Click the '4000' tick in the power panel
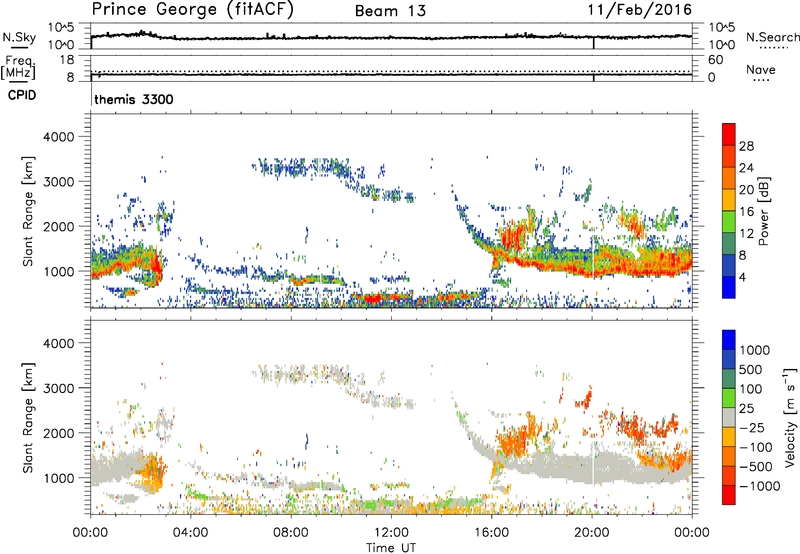The height and width of the screenshot is (554, 800). pyautogui.click(x=58, y=137)
